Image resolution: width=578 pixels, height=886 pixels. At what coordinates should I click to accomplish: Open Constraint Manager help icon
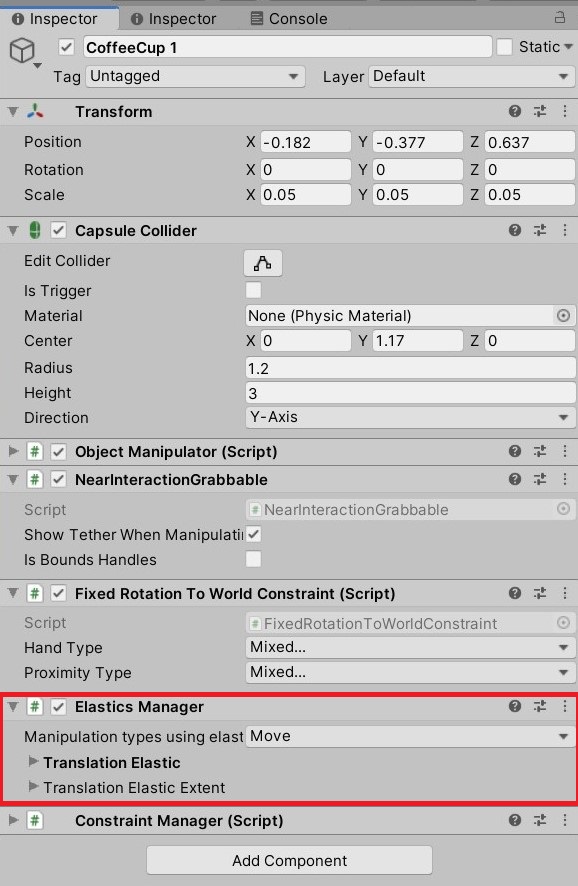tap(514, 820)
